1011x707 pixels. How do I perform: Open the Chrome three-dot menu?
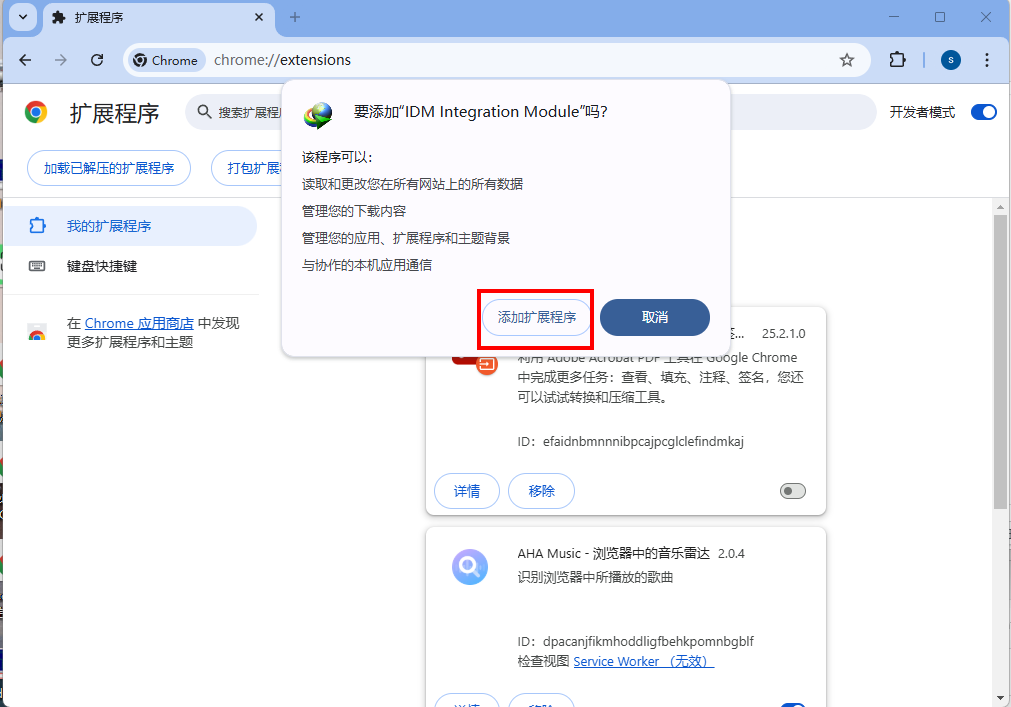(986, 60)
